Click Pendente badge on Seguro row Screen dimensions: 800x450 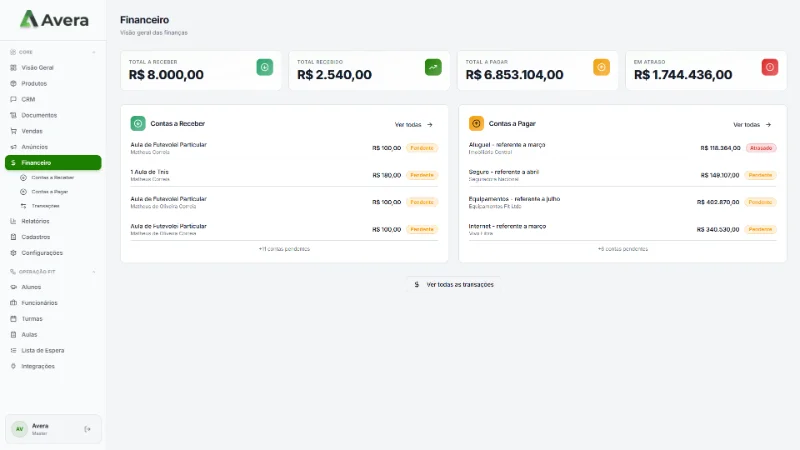pyautogui.click(x=760, y=175)
